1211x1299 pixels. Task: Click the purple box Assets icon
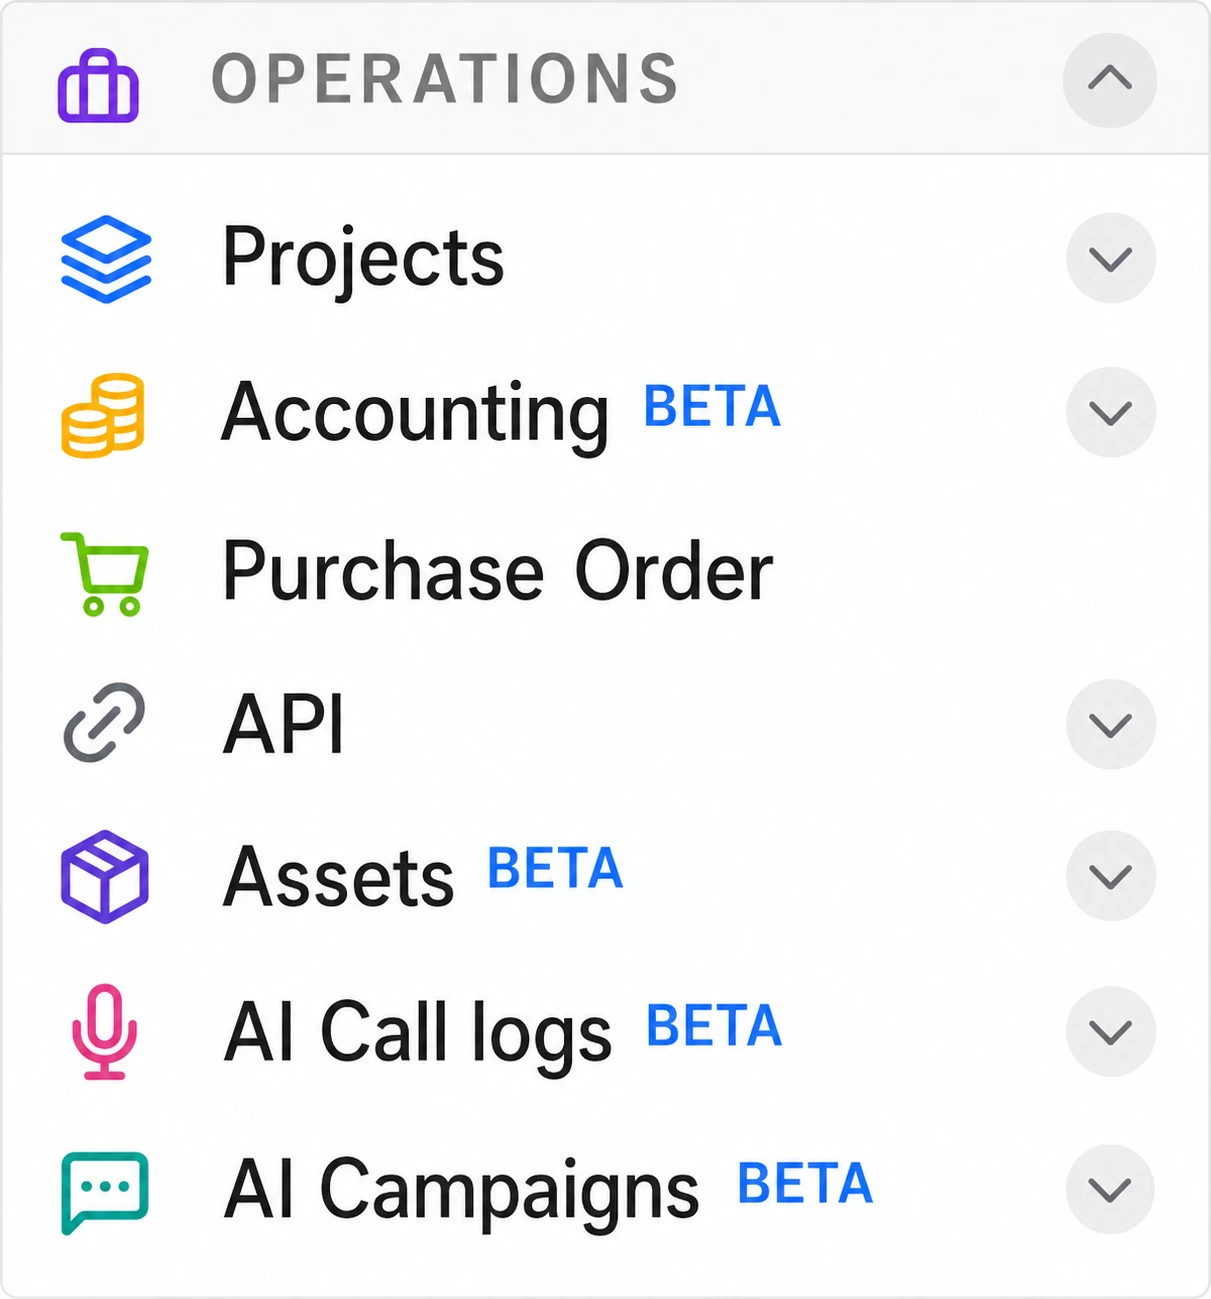point(105,876)
